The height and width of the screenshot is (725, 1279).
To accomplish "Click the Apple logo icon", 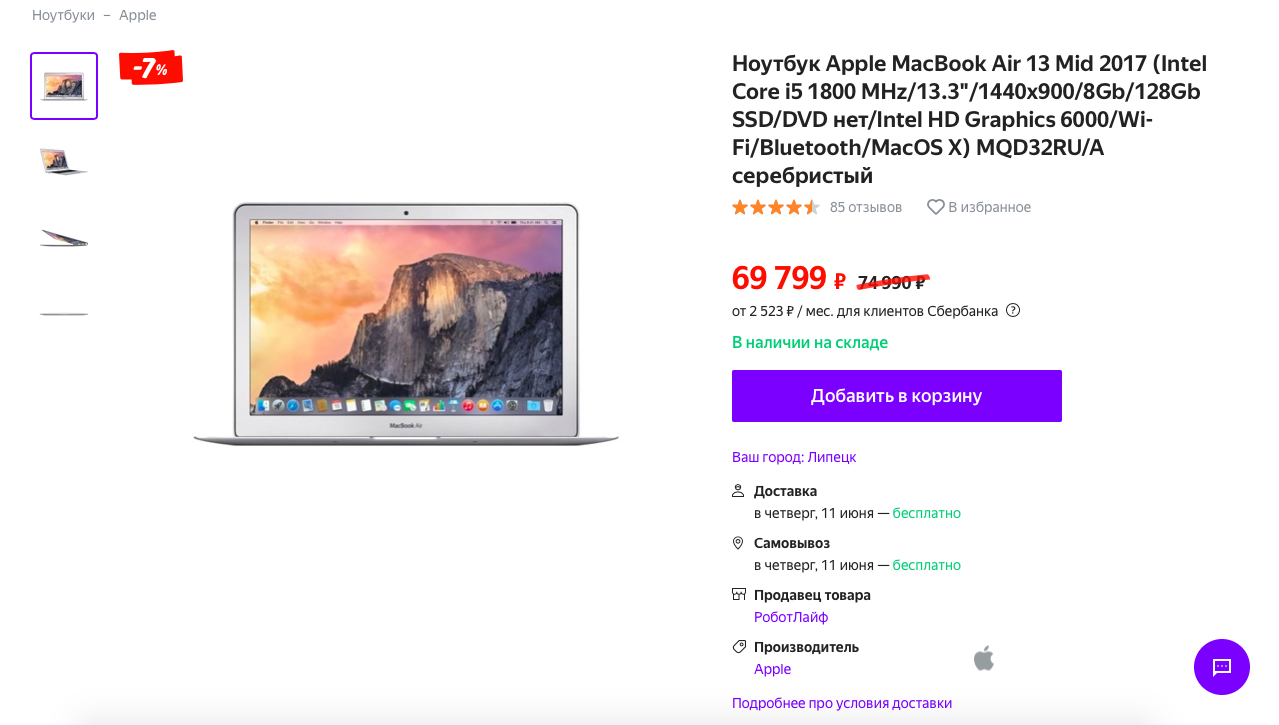I will pos(984,658).
